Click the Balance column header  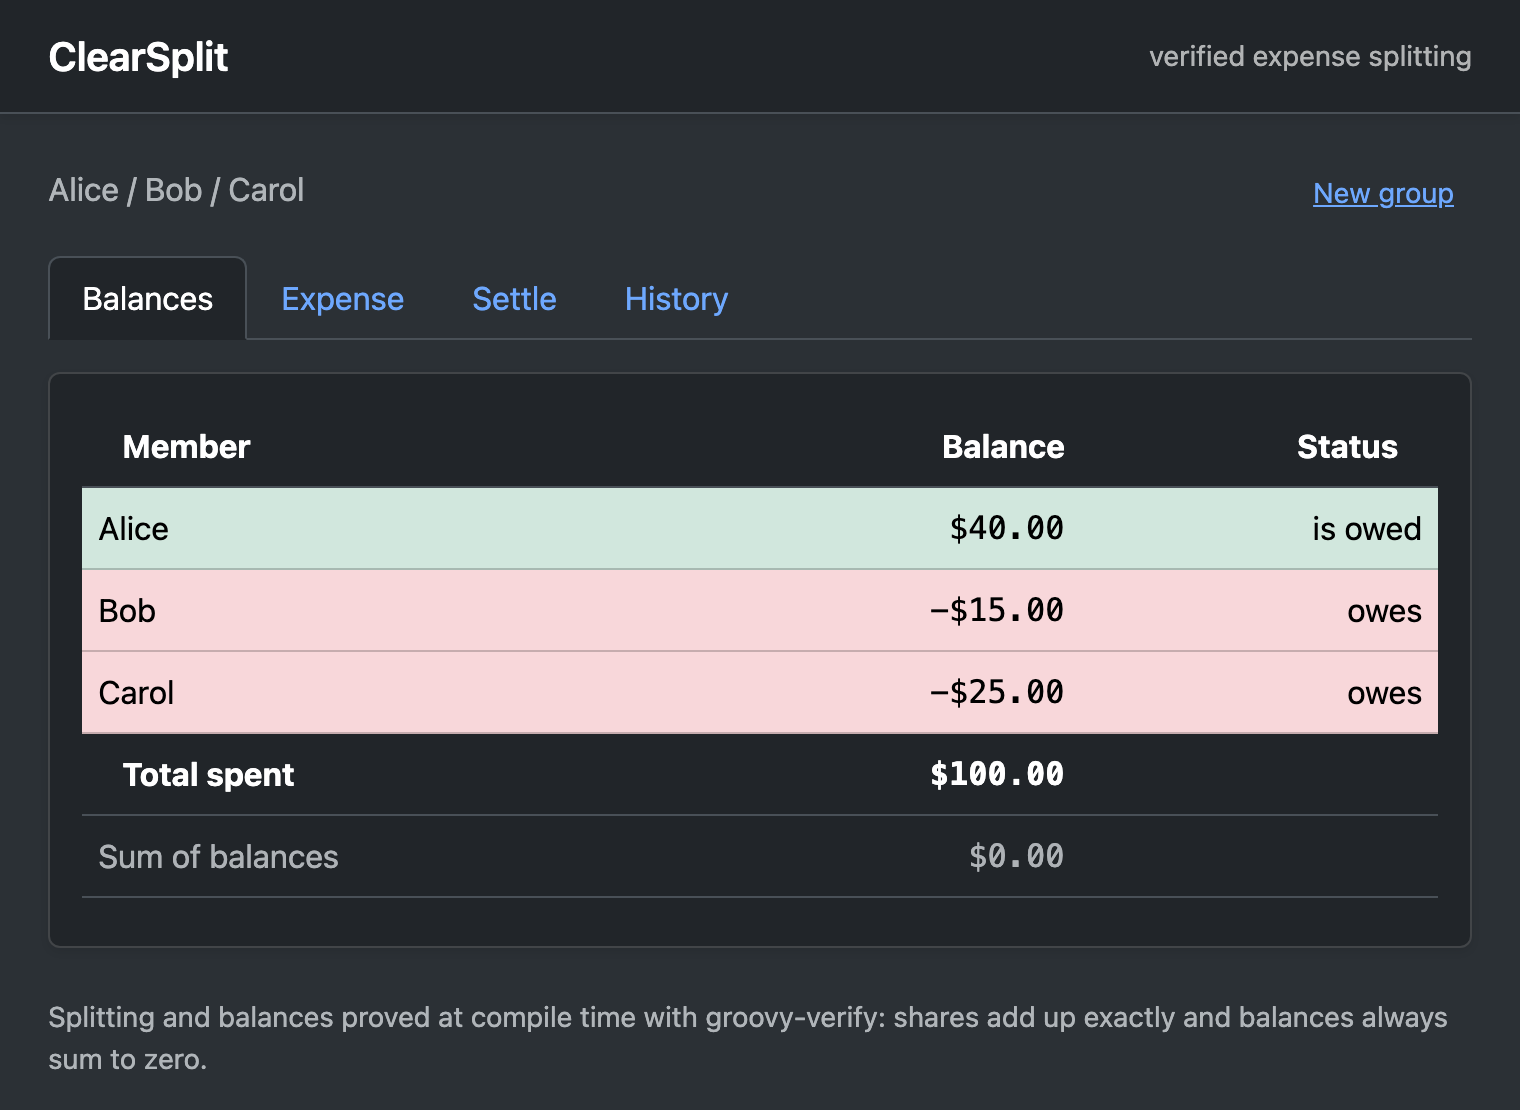(x=1003, y=447)
